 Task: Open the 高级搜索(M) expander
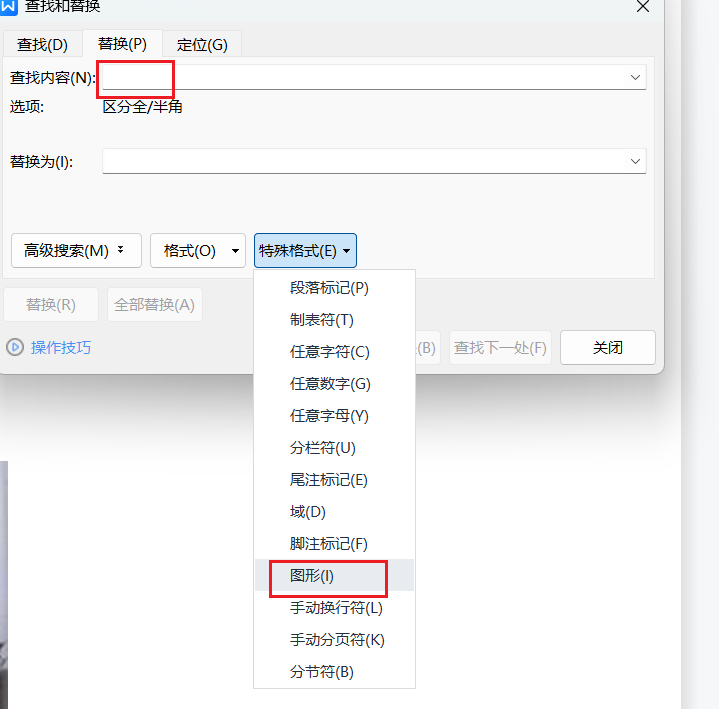point(74,251)
